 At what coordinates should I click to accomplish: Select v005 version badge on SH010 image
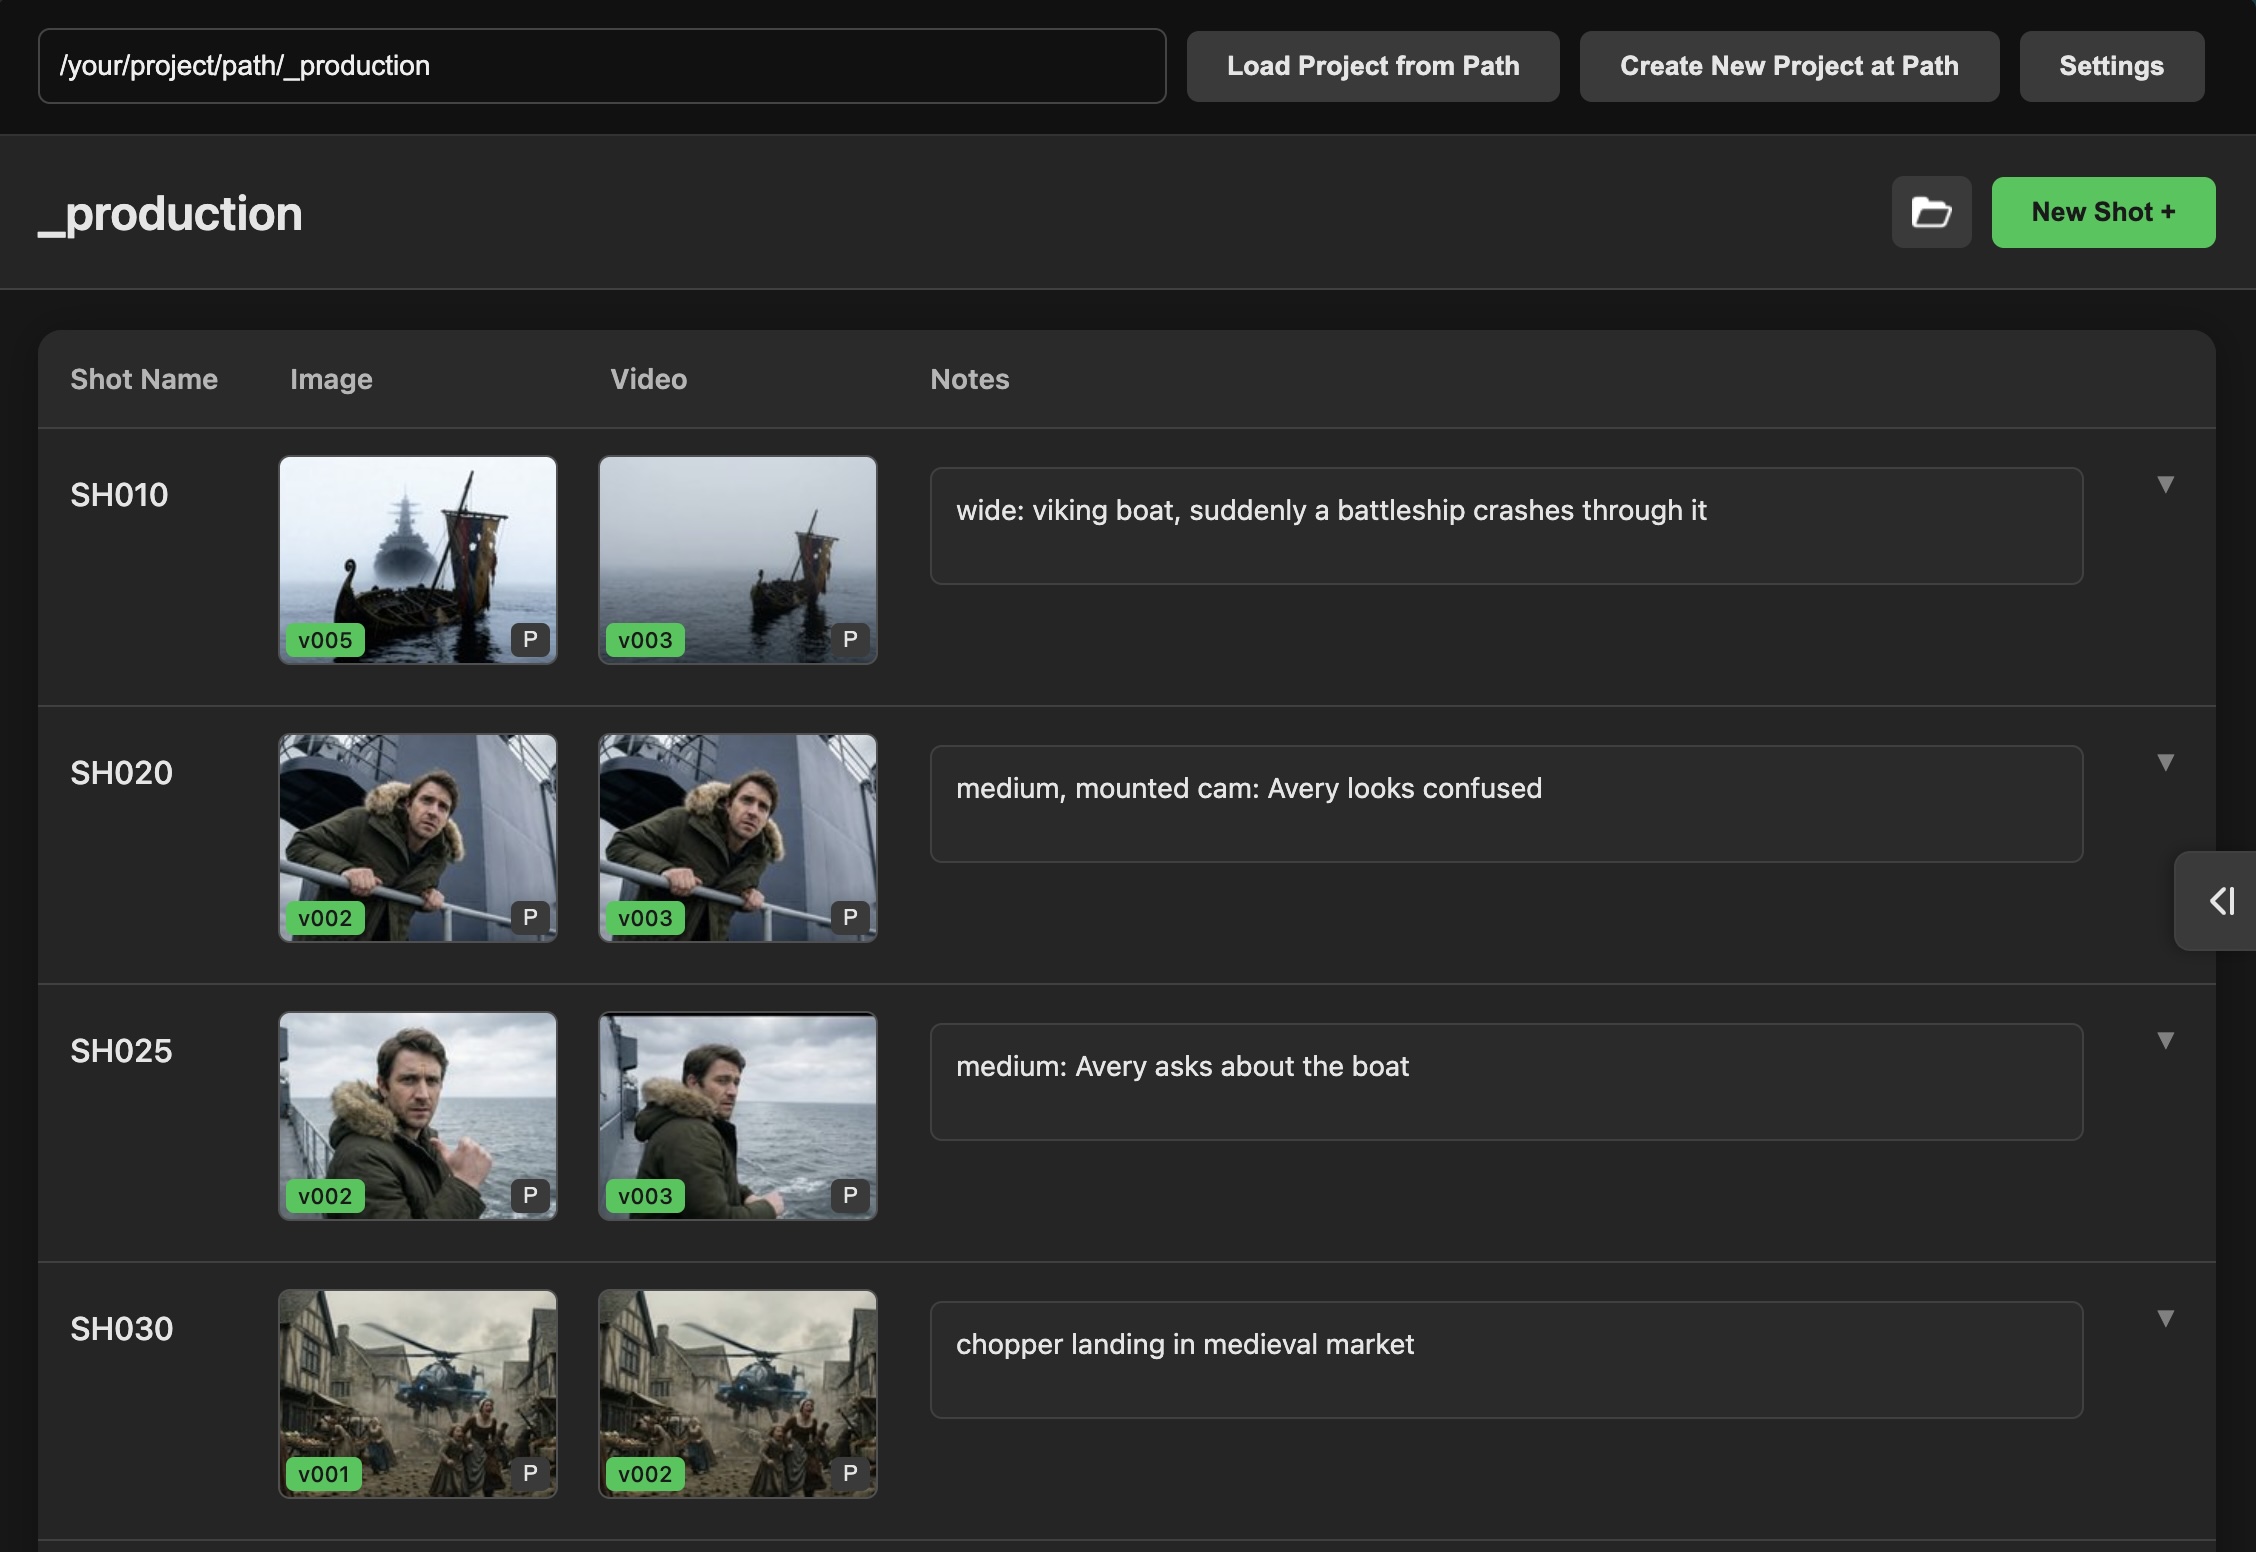(325, 640)
